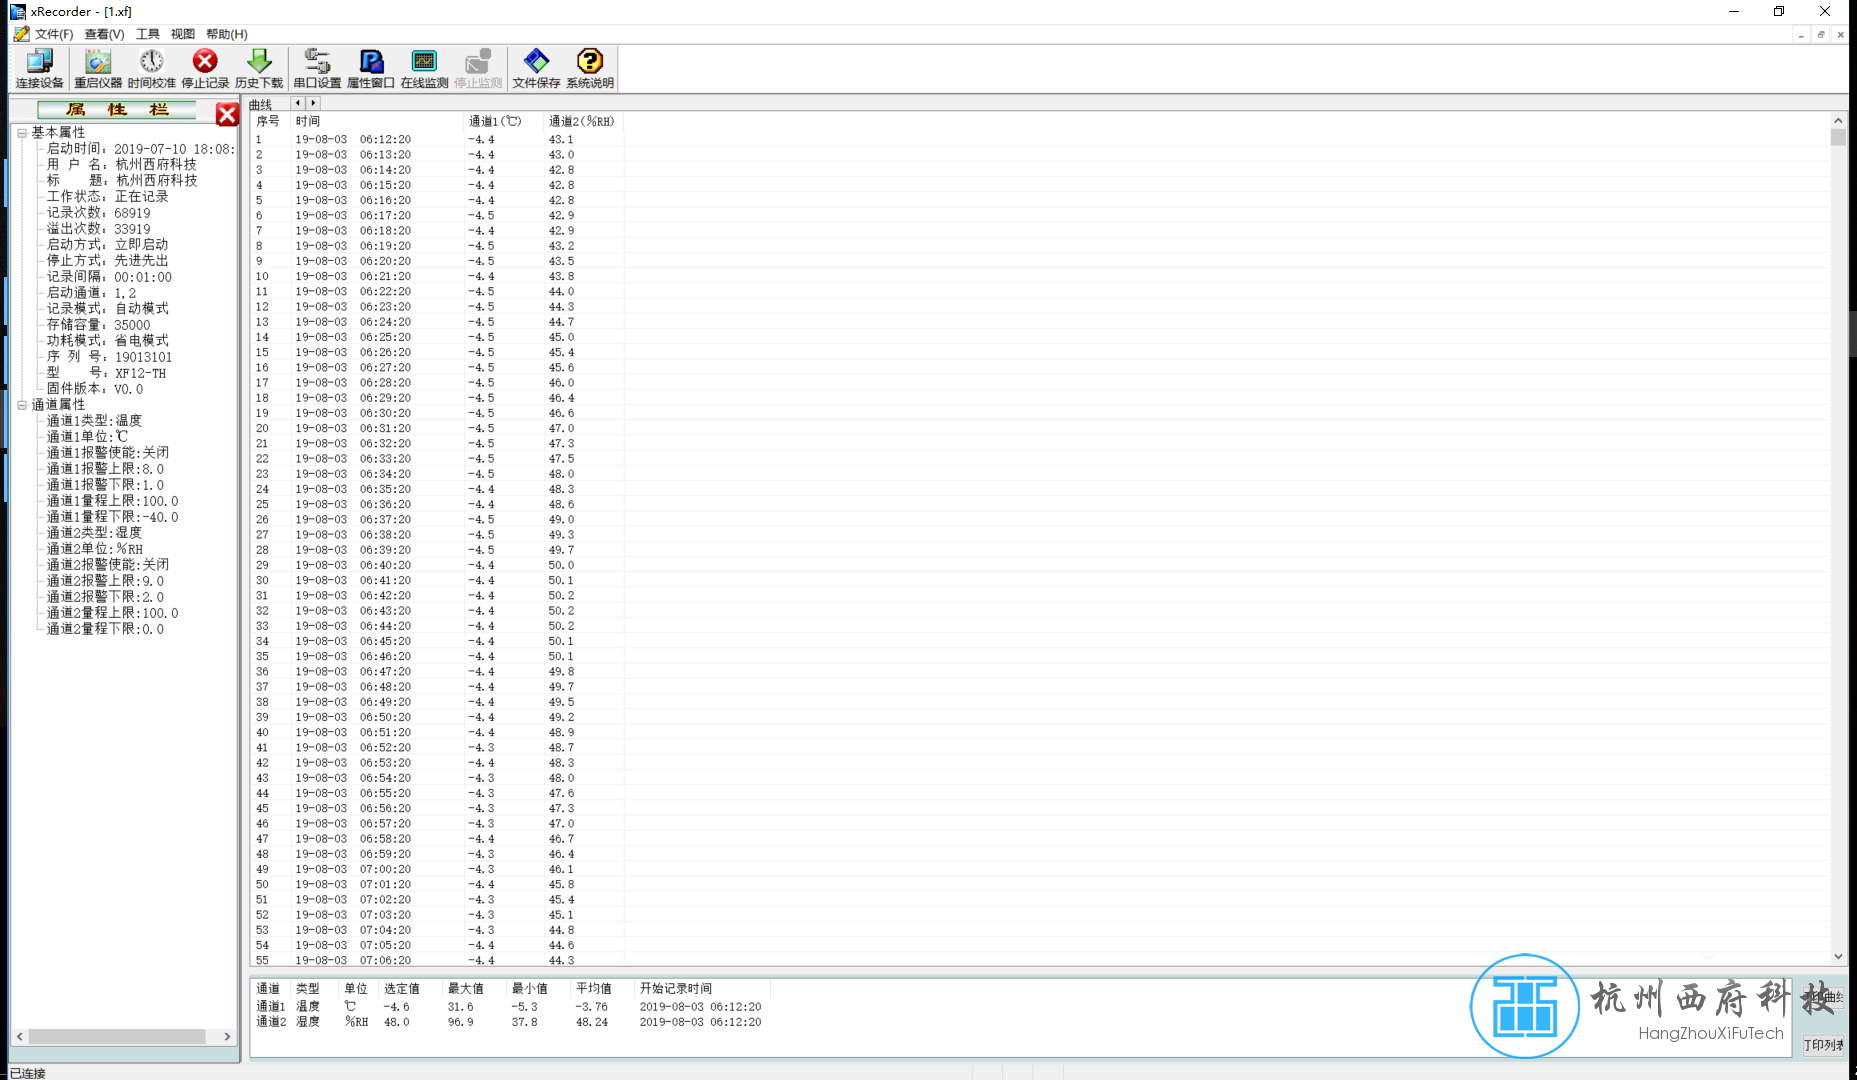Screen dimensions: 1857x1080
Task: Close the 属性栏 properties panel
Action: (x=227, y=114)
